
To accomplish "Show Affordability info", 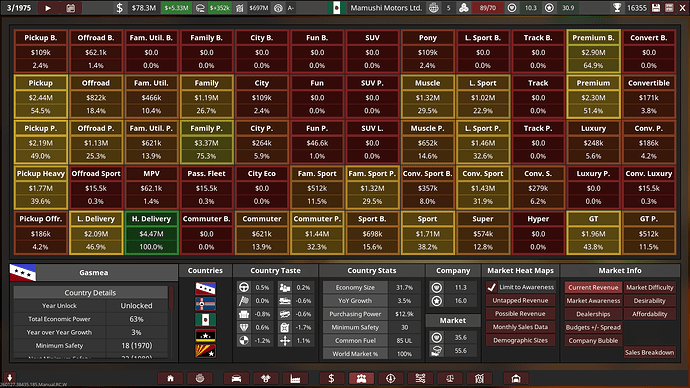I will tap(650, 314).
